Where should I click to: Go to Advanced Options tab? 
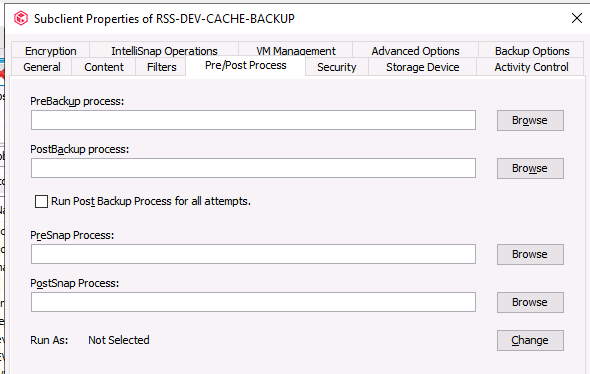click(415, 51)
